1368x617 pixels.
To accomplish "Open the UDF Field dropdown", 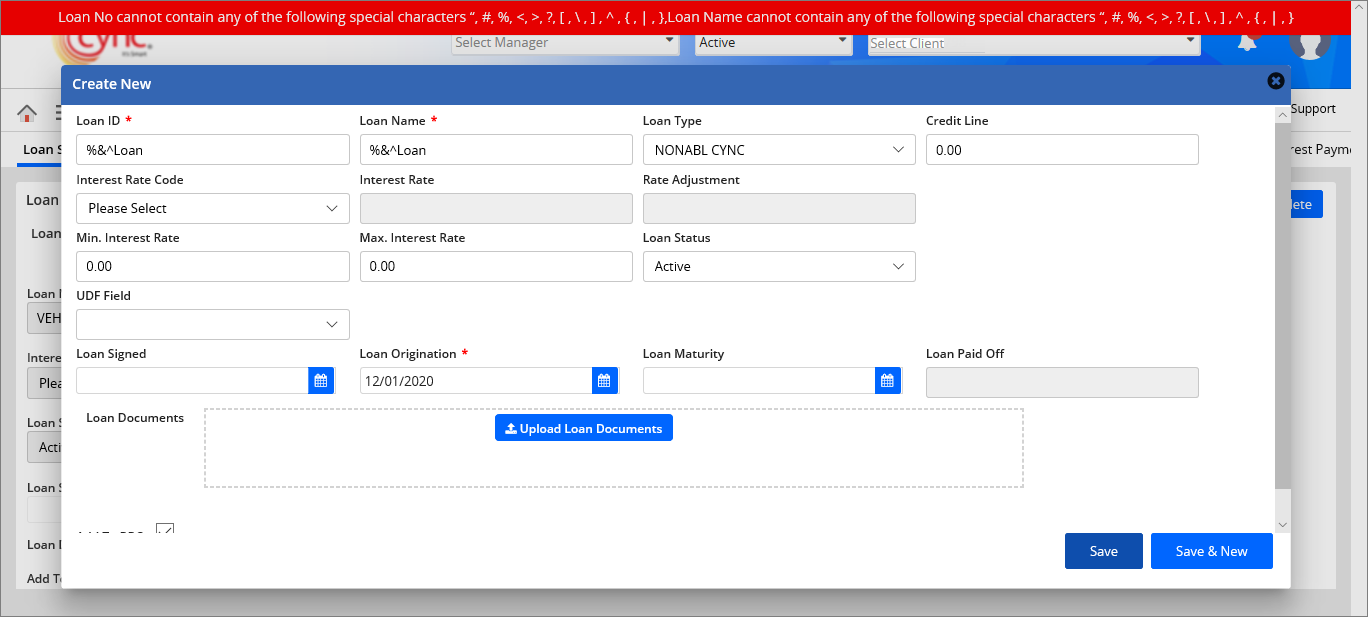I will pos(212,324).
